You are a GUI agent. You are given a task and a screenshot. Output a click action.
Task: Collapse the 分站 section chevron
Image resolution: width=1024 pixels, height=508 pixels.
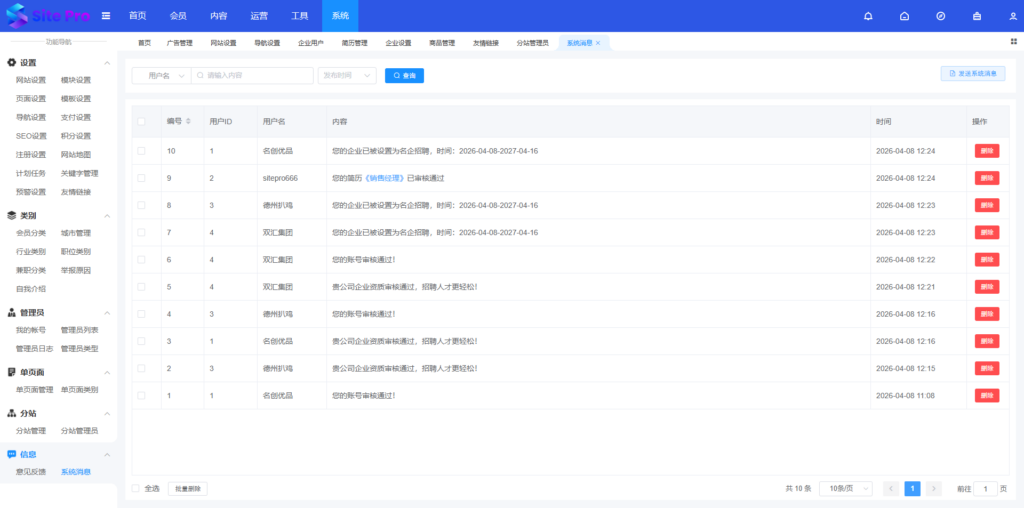point(107,413)
